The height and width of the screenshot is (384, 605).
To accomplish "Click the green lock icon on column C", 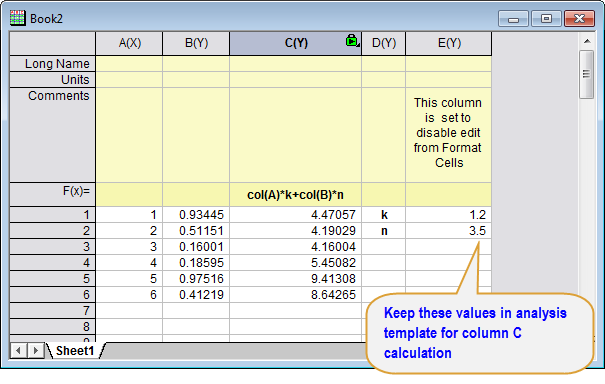I will 352,41.
